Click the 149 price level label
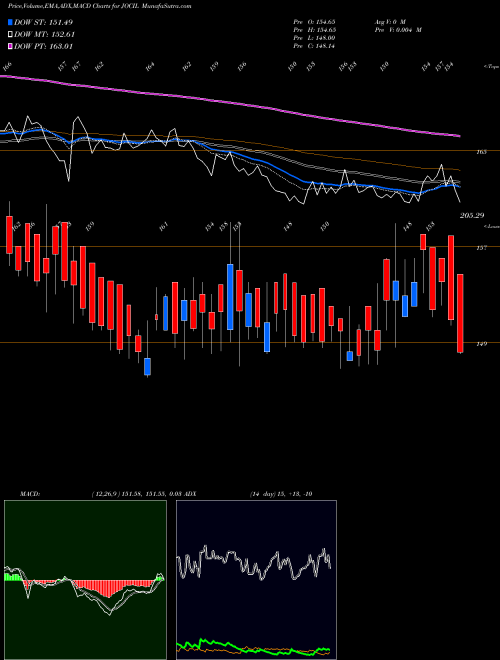 coord(482,344)
